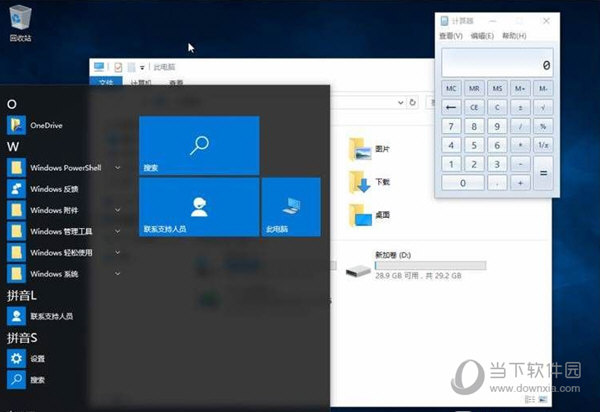Switch to details view in Explorer status bar

point(530,399)
